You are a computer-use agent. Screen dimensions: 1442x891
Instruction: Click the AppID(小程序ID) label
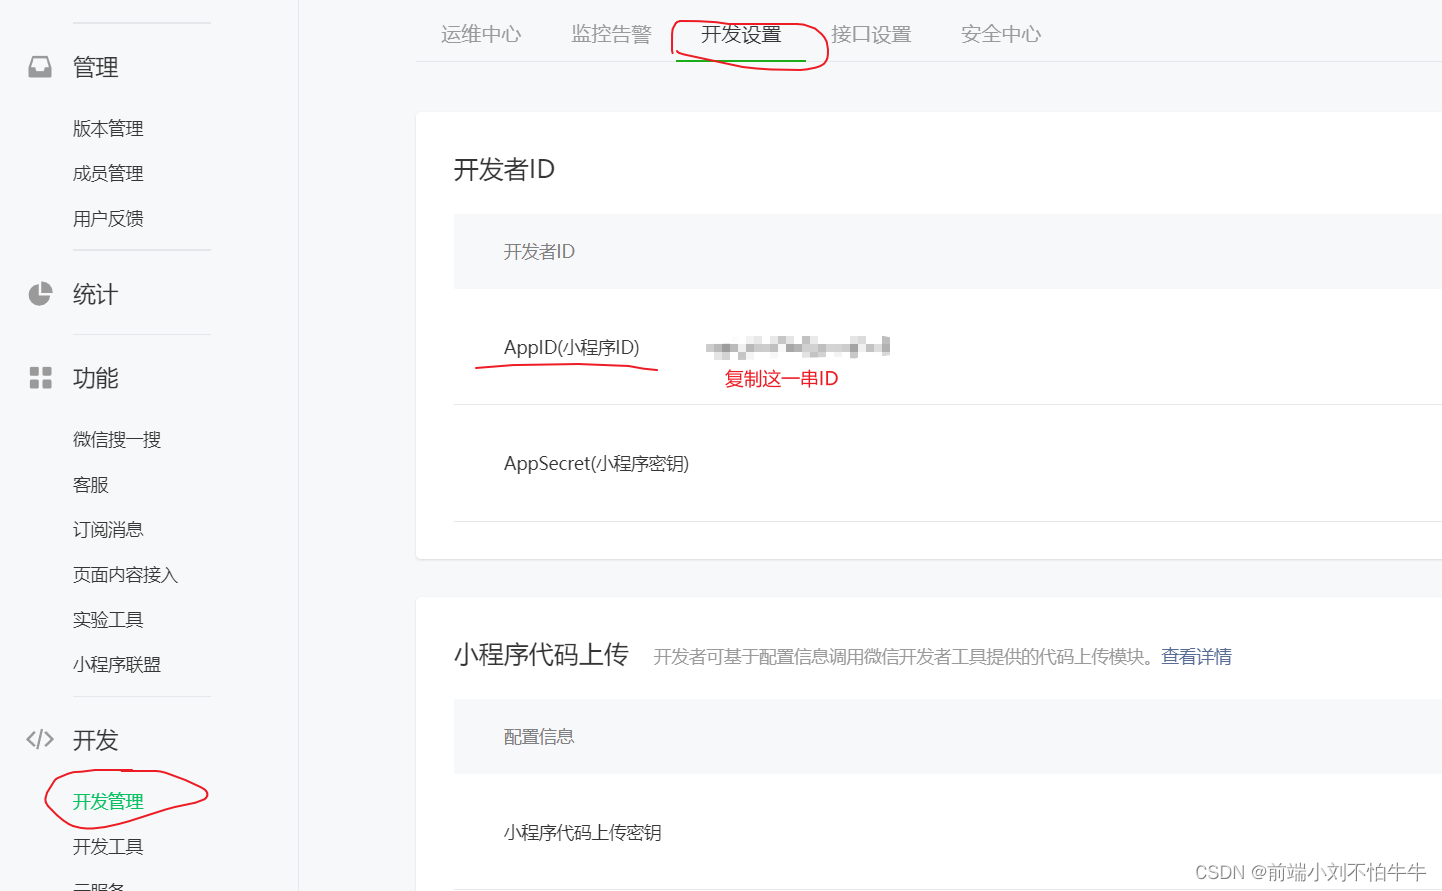[571, 347]
